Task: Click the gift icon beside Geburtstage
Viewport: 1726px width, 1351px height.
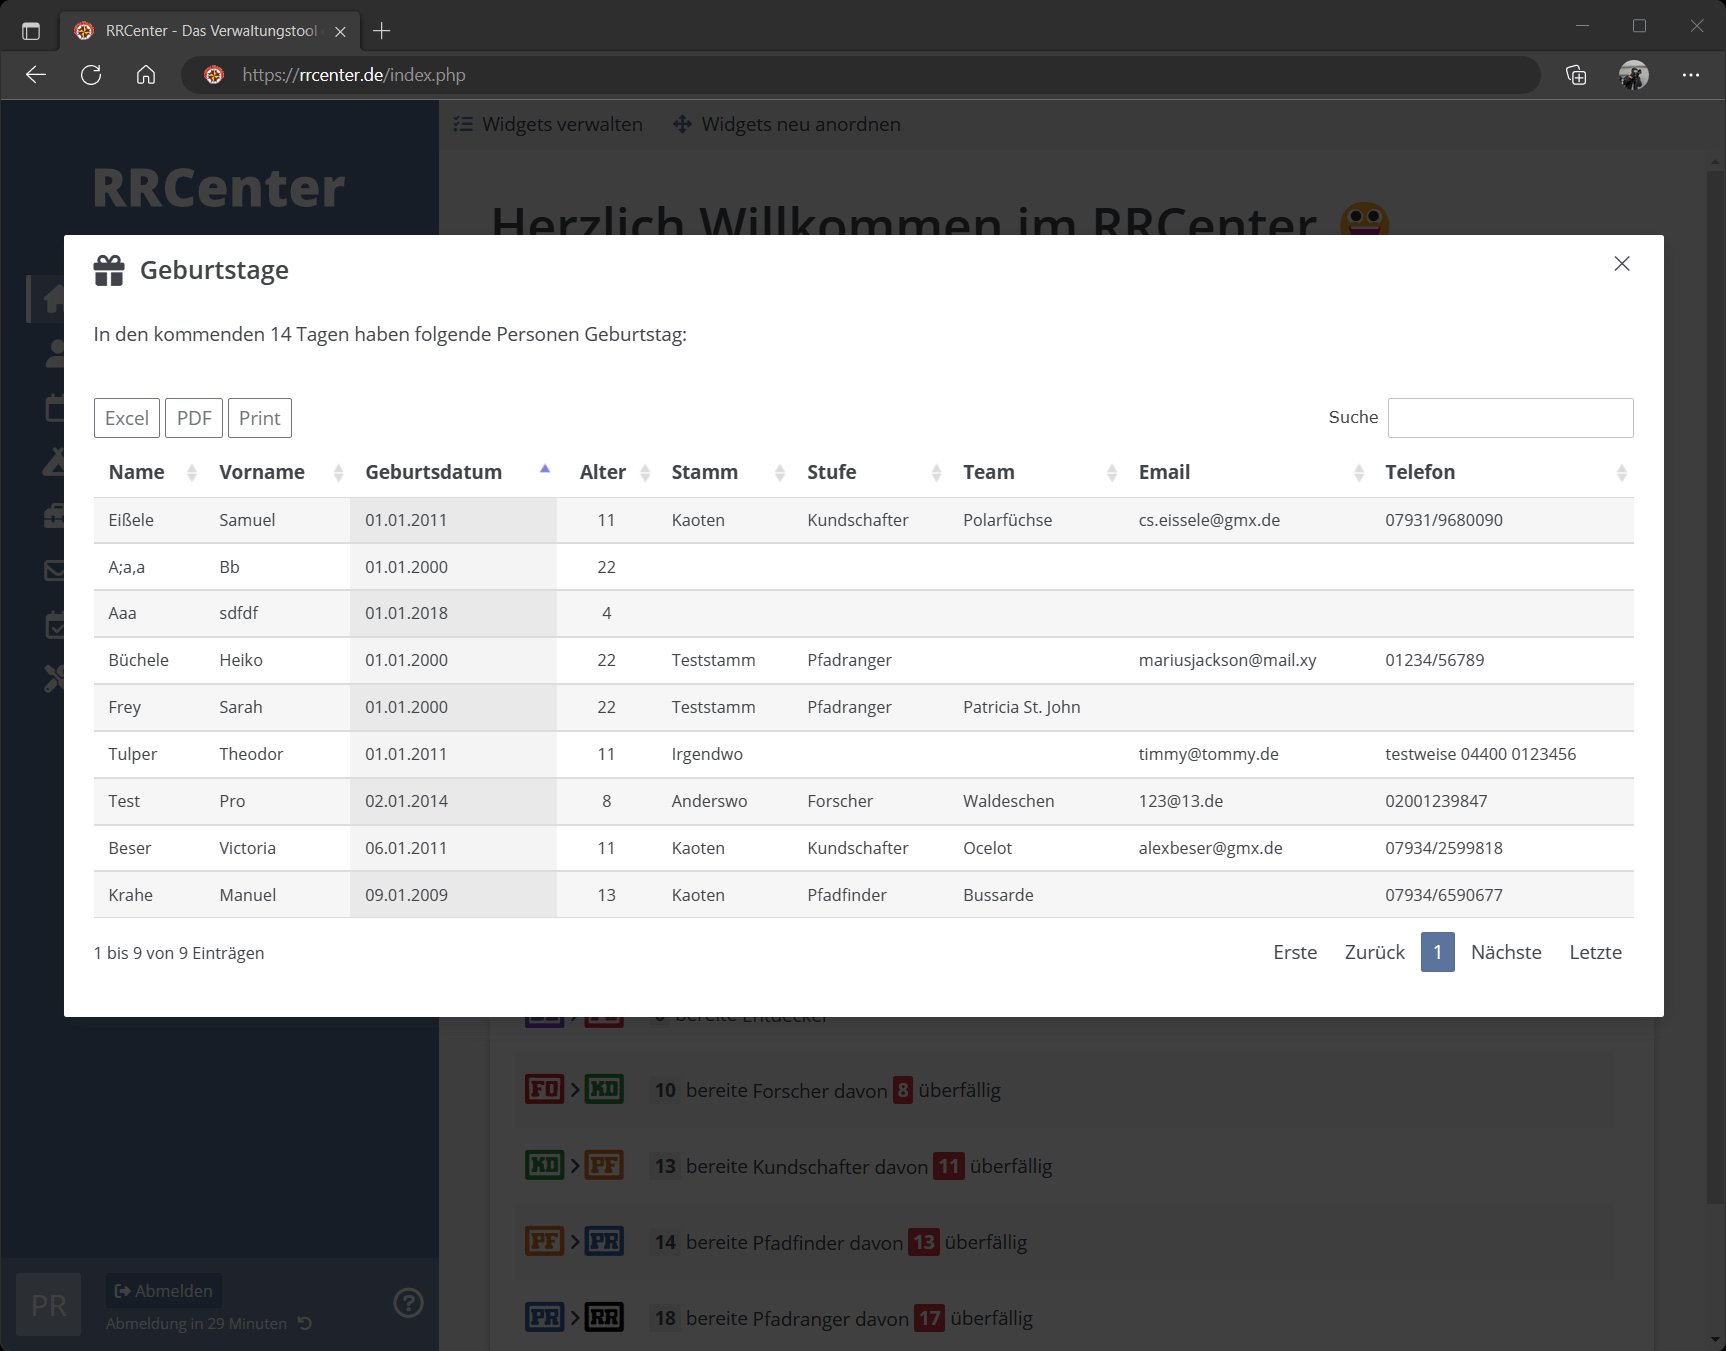Action: click(109, 270)
